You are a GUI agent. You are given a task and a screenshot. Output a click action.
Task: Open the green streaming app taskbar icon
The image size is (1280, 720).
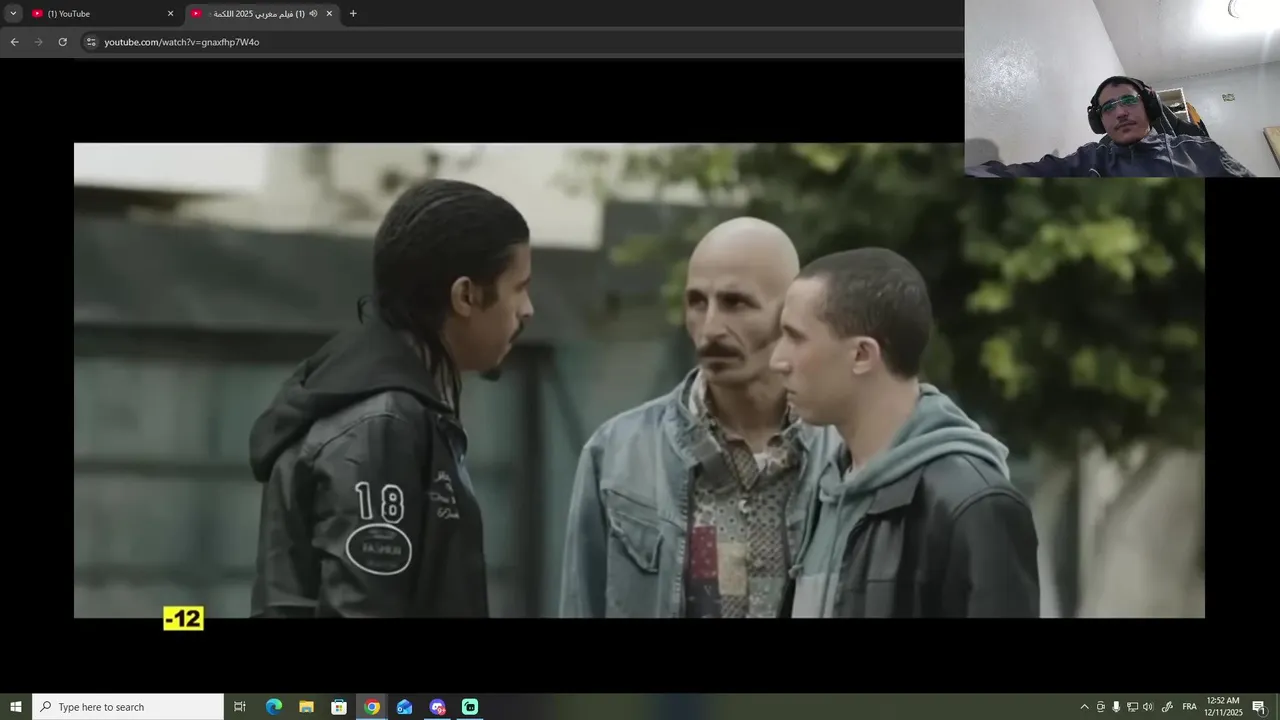coord(470,707)
